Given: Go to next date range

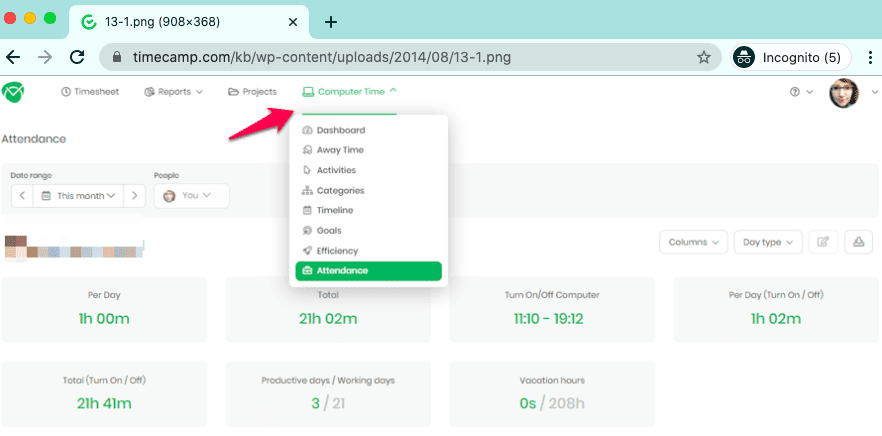Looking at the screenshot, I should [134, 196].
